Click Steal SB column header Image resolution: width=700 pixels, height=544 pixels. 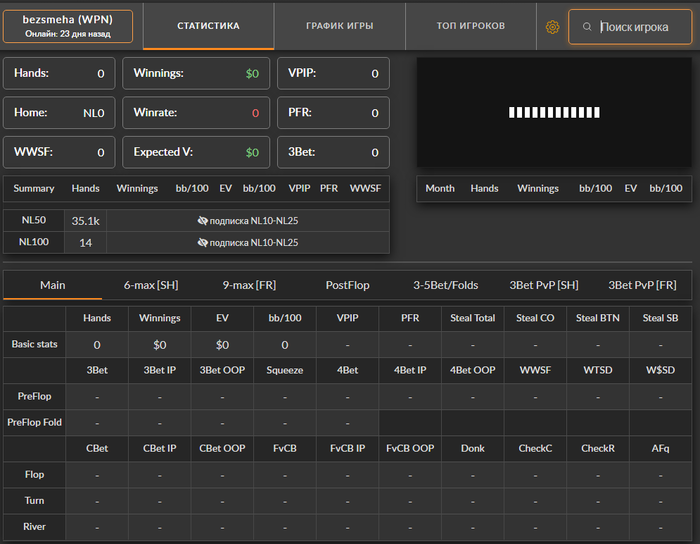tap(660, 318)
